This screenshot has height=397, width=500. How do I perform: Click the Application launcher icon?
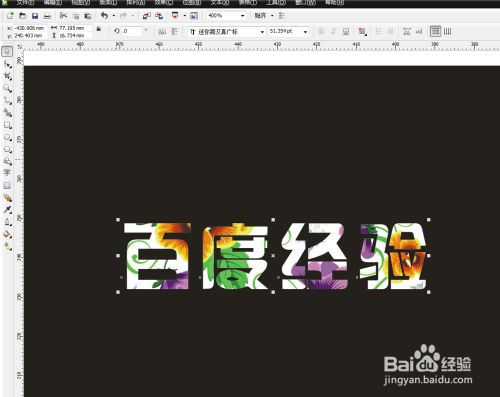click(x=175, y=16)
